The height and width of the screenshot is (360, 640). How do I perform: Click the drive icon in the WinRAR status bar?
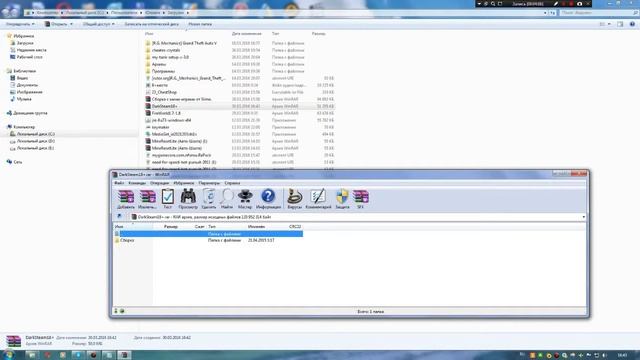coord(116,311)
